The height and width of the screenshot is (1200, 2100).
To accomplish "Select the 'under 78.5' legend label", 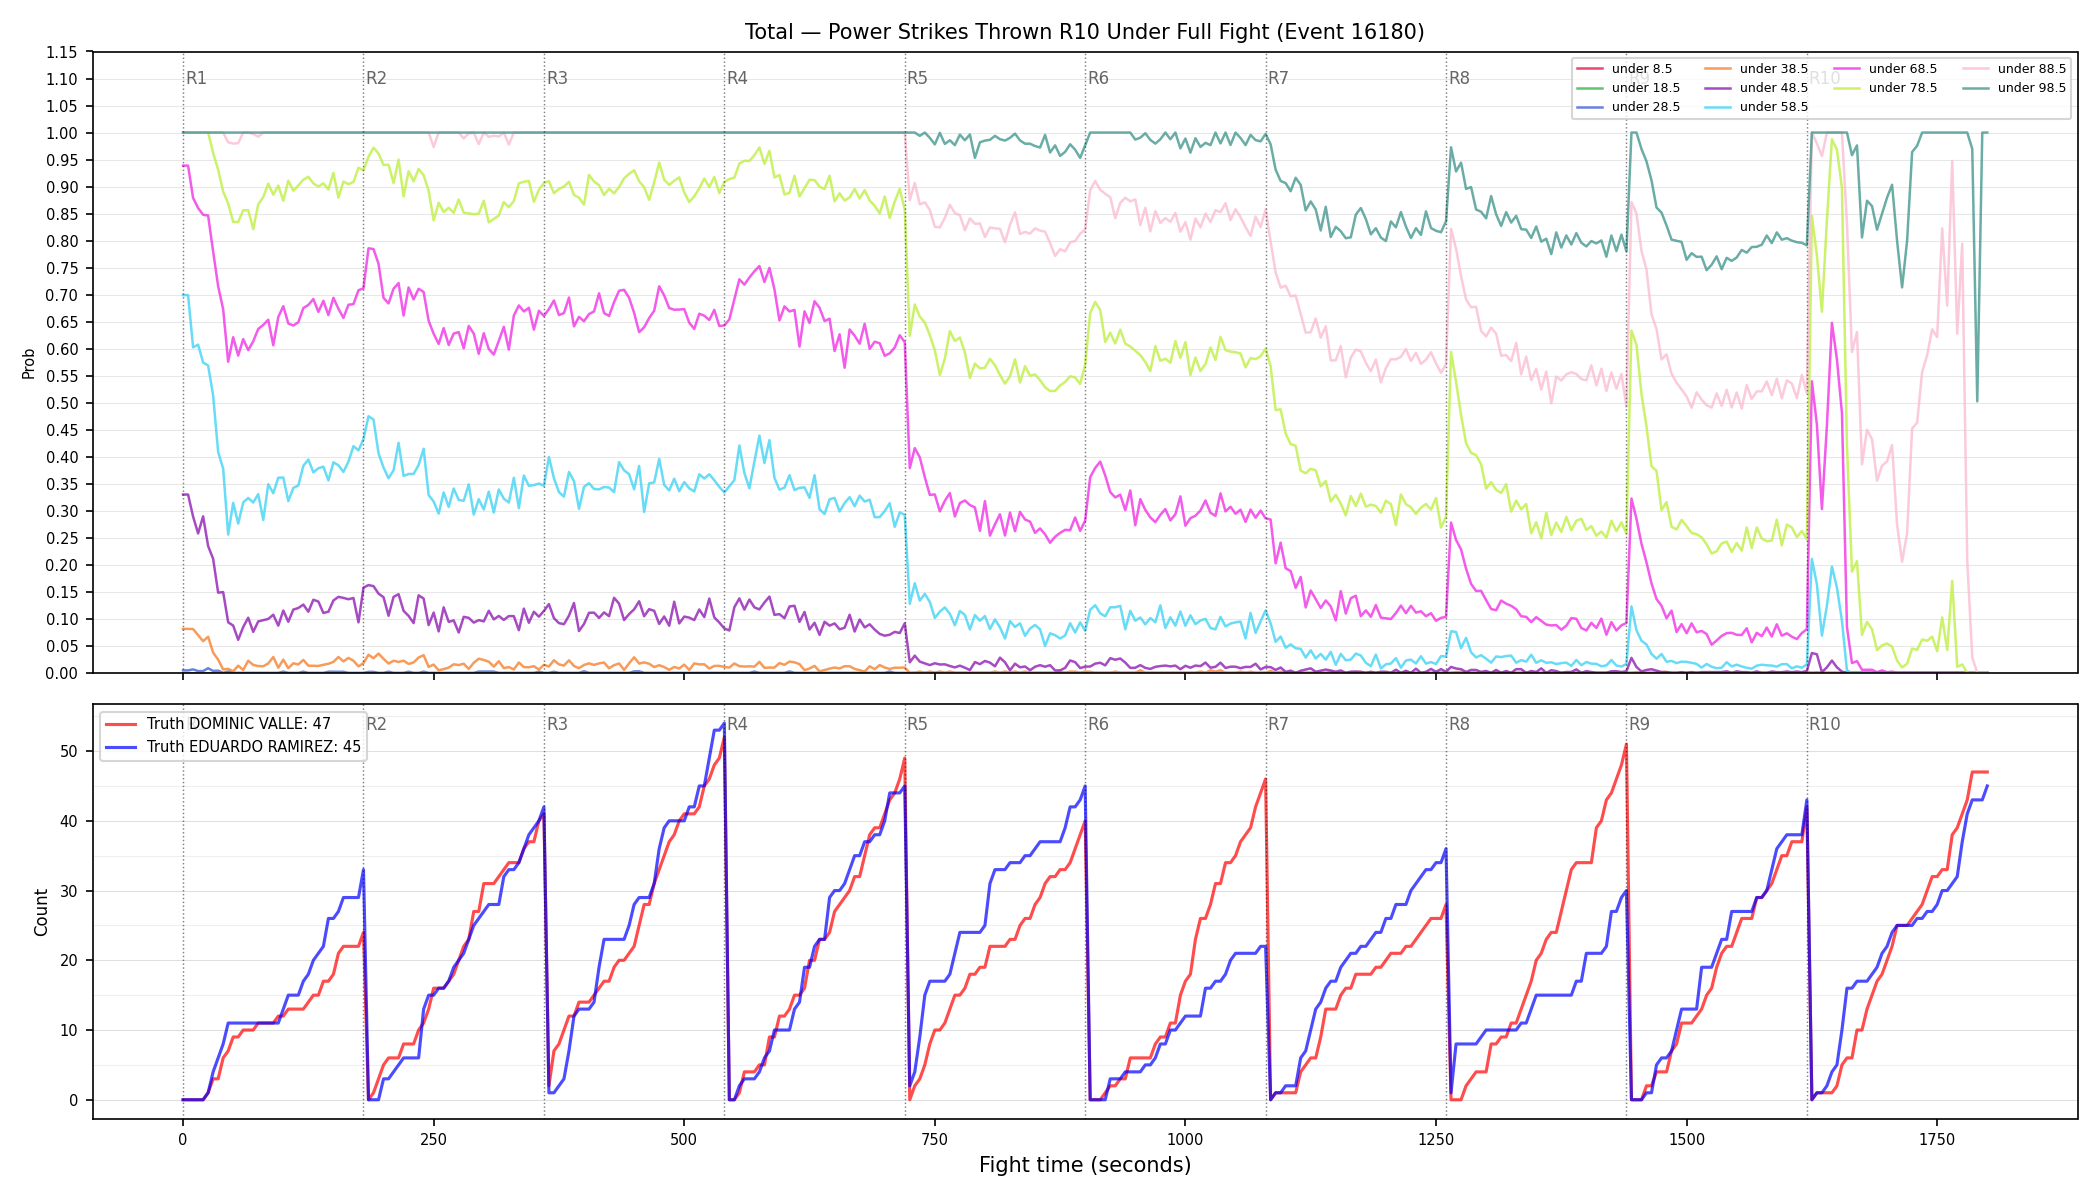I will click(x=1902, y=88).
